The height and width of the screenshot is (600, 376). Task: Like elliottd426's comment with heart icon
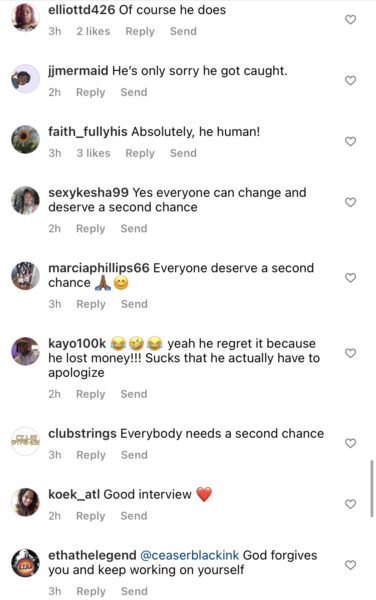pos(350,20)
